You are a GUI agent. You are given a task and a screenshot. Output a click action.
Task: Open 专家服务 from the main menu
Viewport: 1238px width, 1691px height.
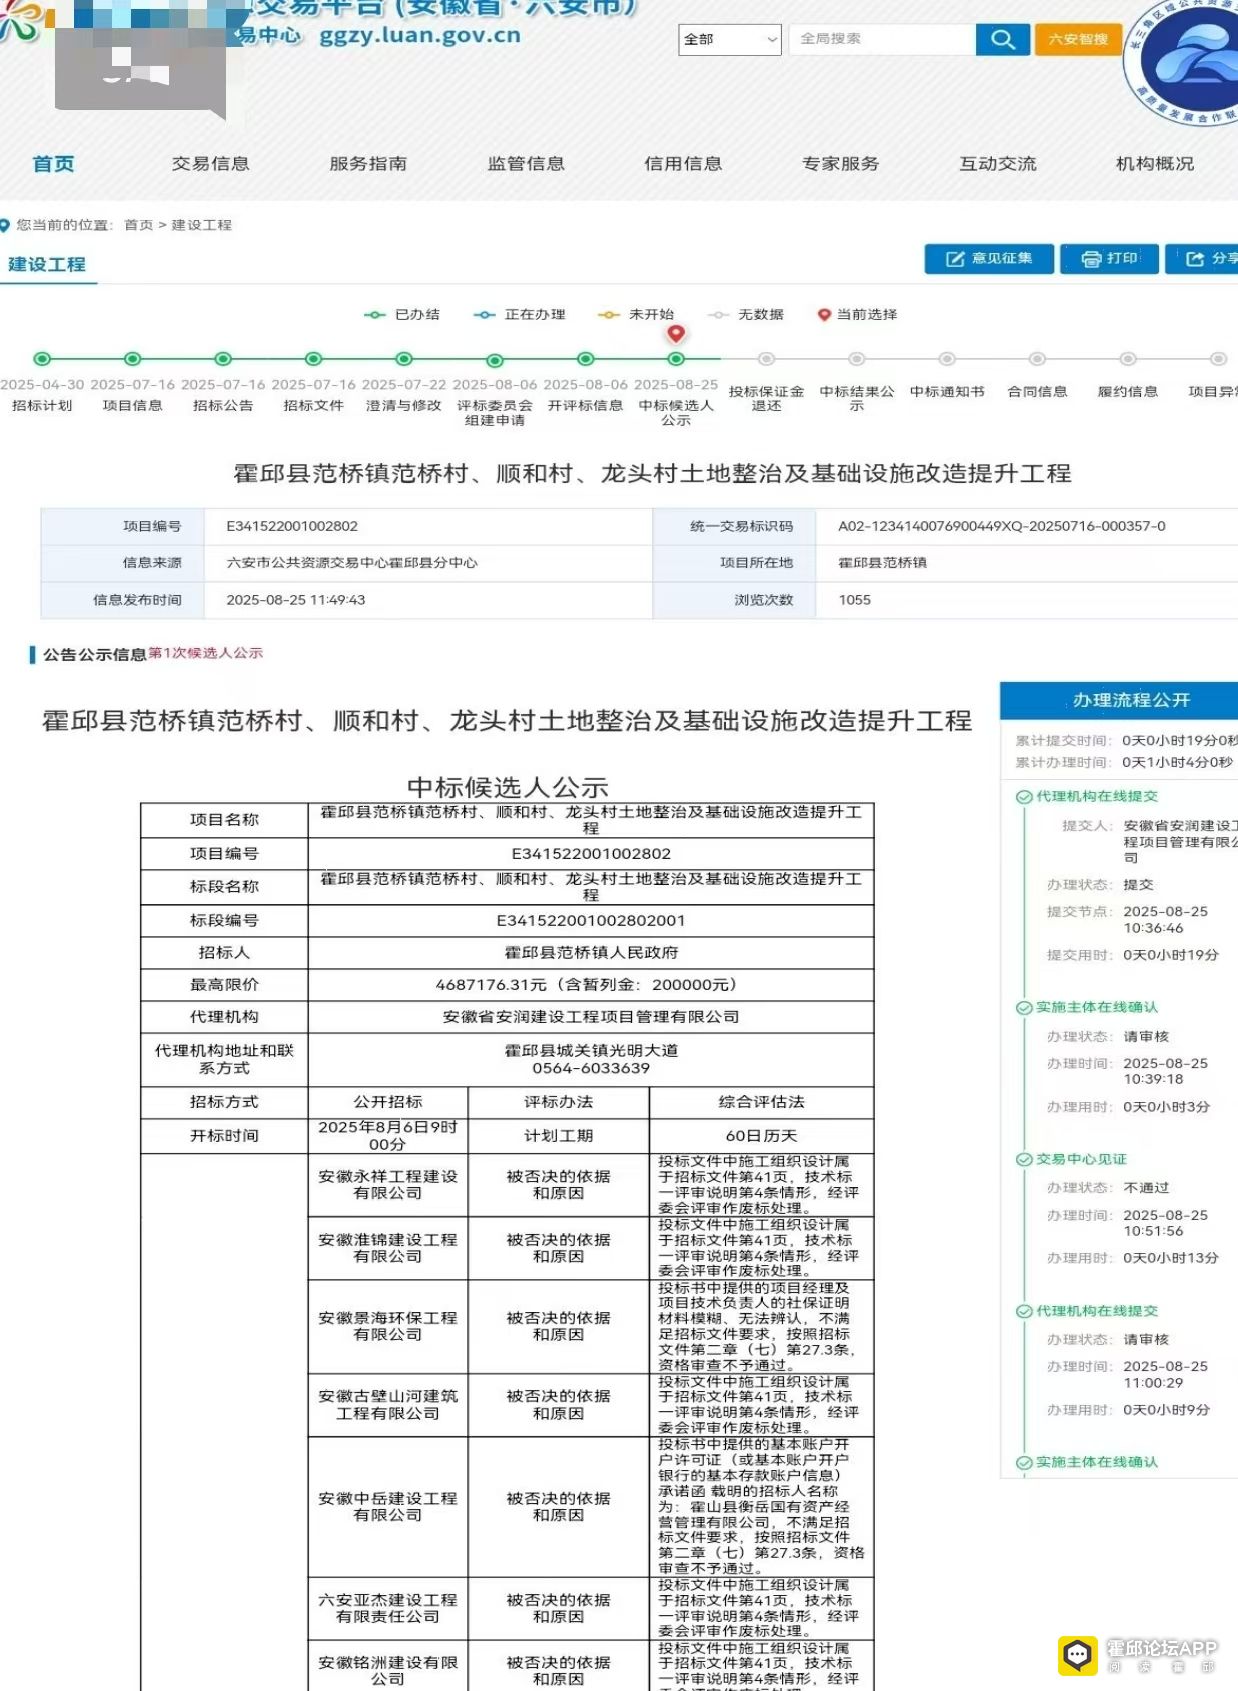[840, 164]
